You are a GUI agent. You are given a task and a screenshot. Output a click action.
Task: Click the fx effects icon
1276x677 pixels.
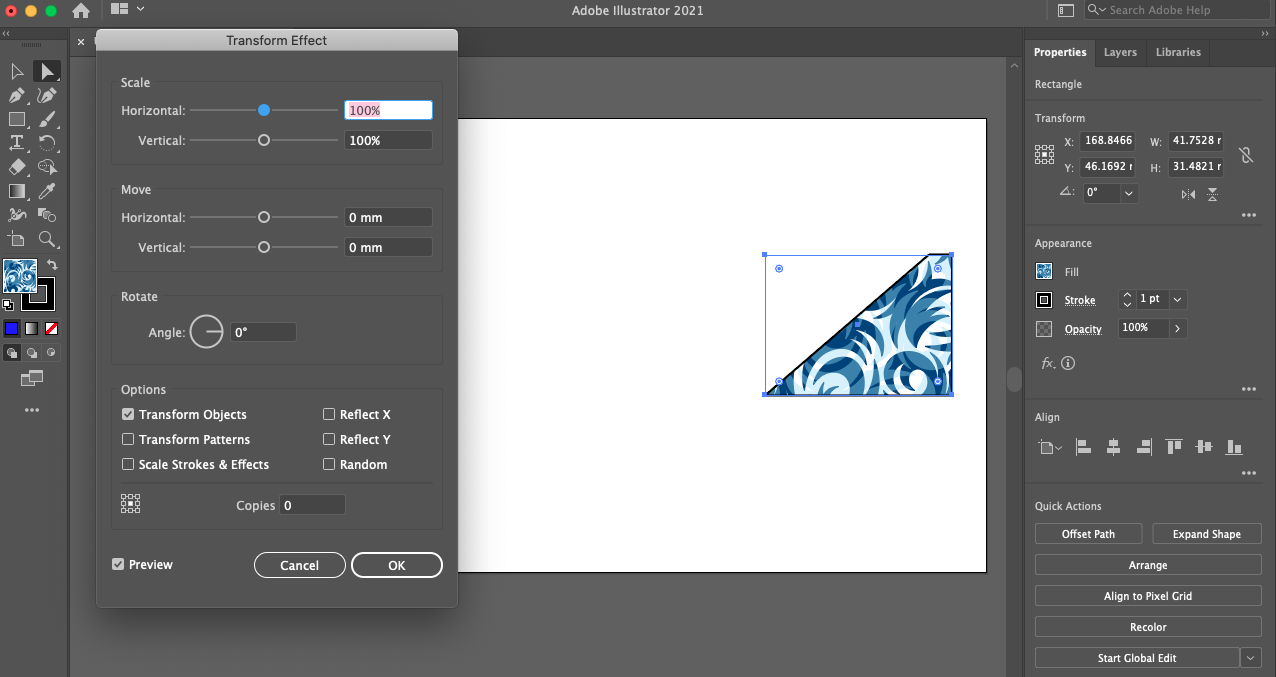coord(1047,363)
